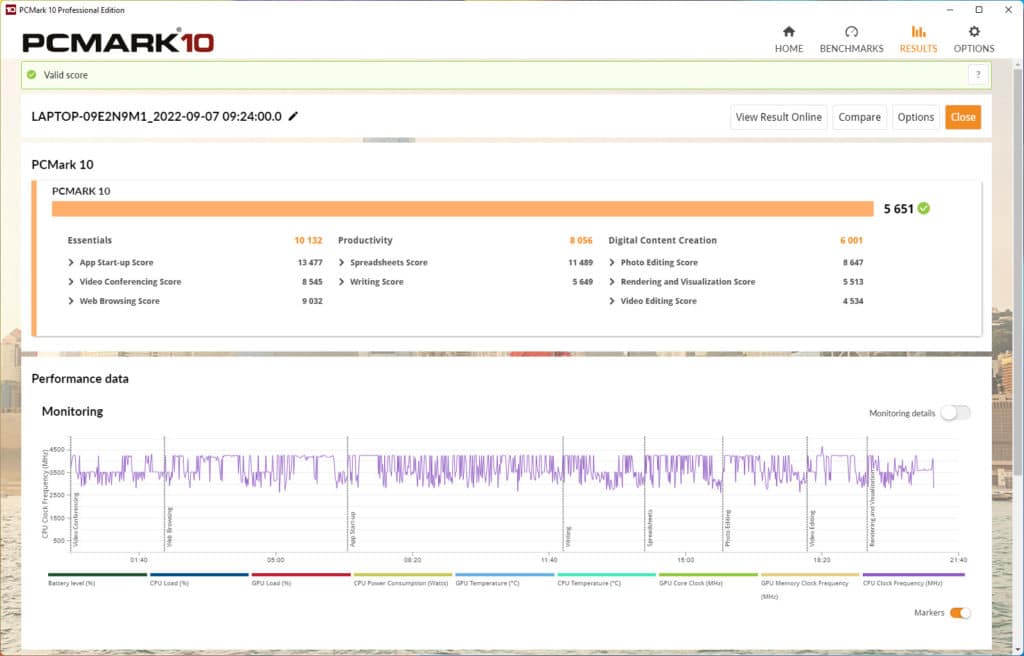Open the Options button beside Compare
The image size is (1024, 656).
[916, 117]
